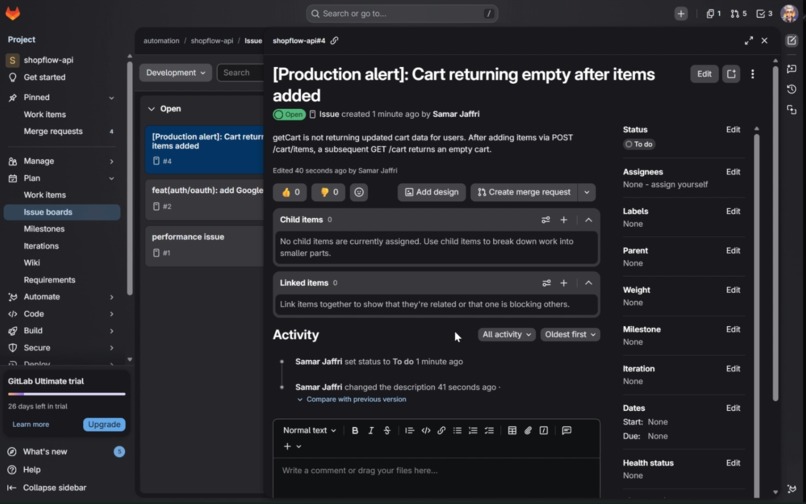This screenshot has height=504, width=806.
Task: Collapse the Child items section
Action: [589, 220]
